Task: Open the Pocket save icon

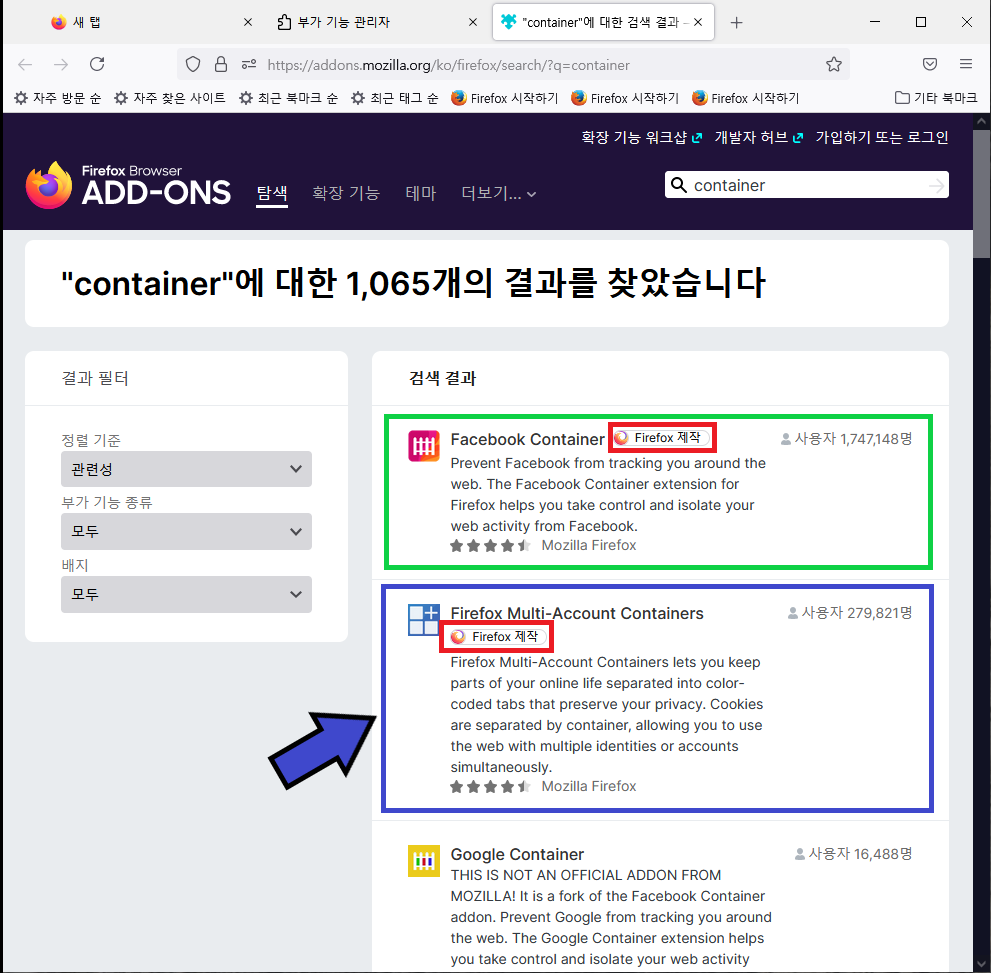Action: point(930,64)
